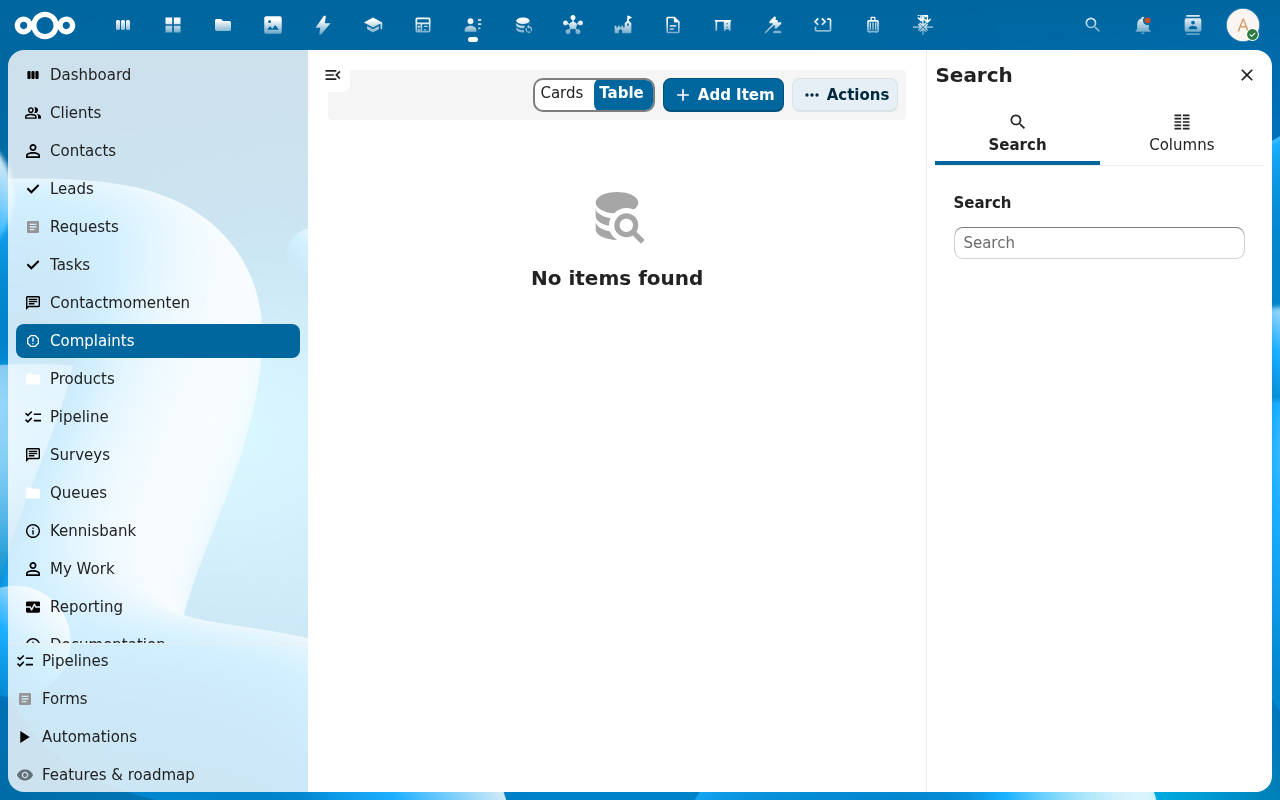Open the four-squares grid app in the top bar
The width and height of the screenshot is (1280, 800).
pyautogui.click(x=173, y=25)
